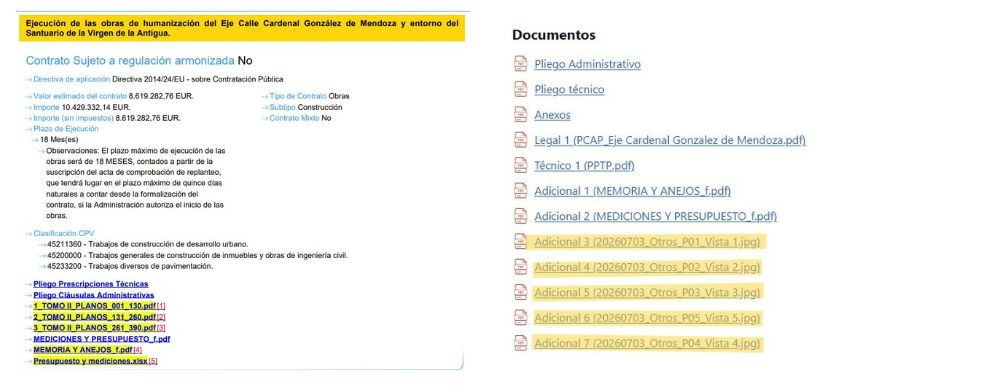Click the 'Importe (sin impuestos)' label
1000x392 pixels.
click(73, 118)
